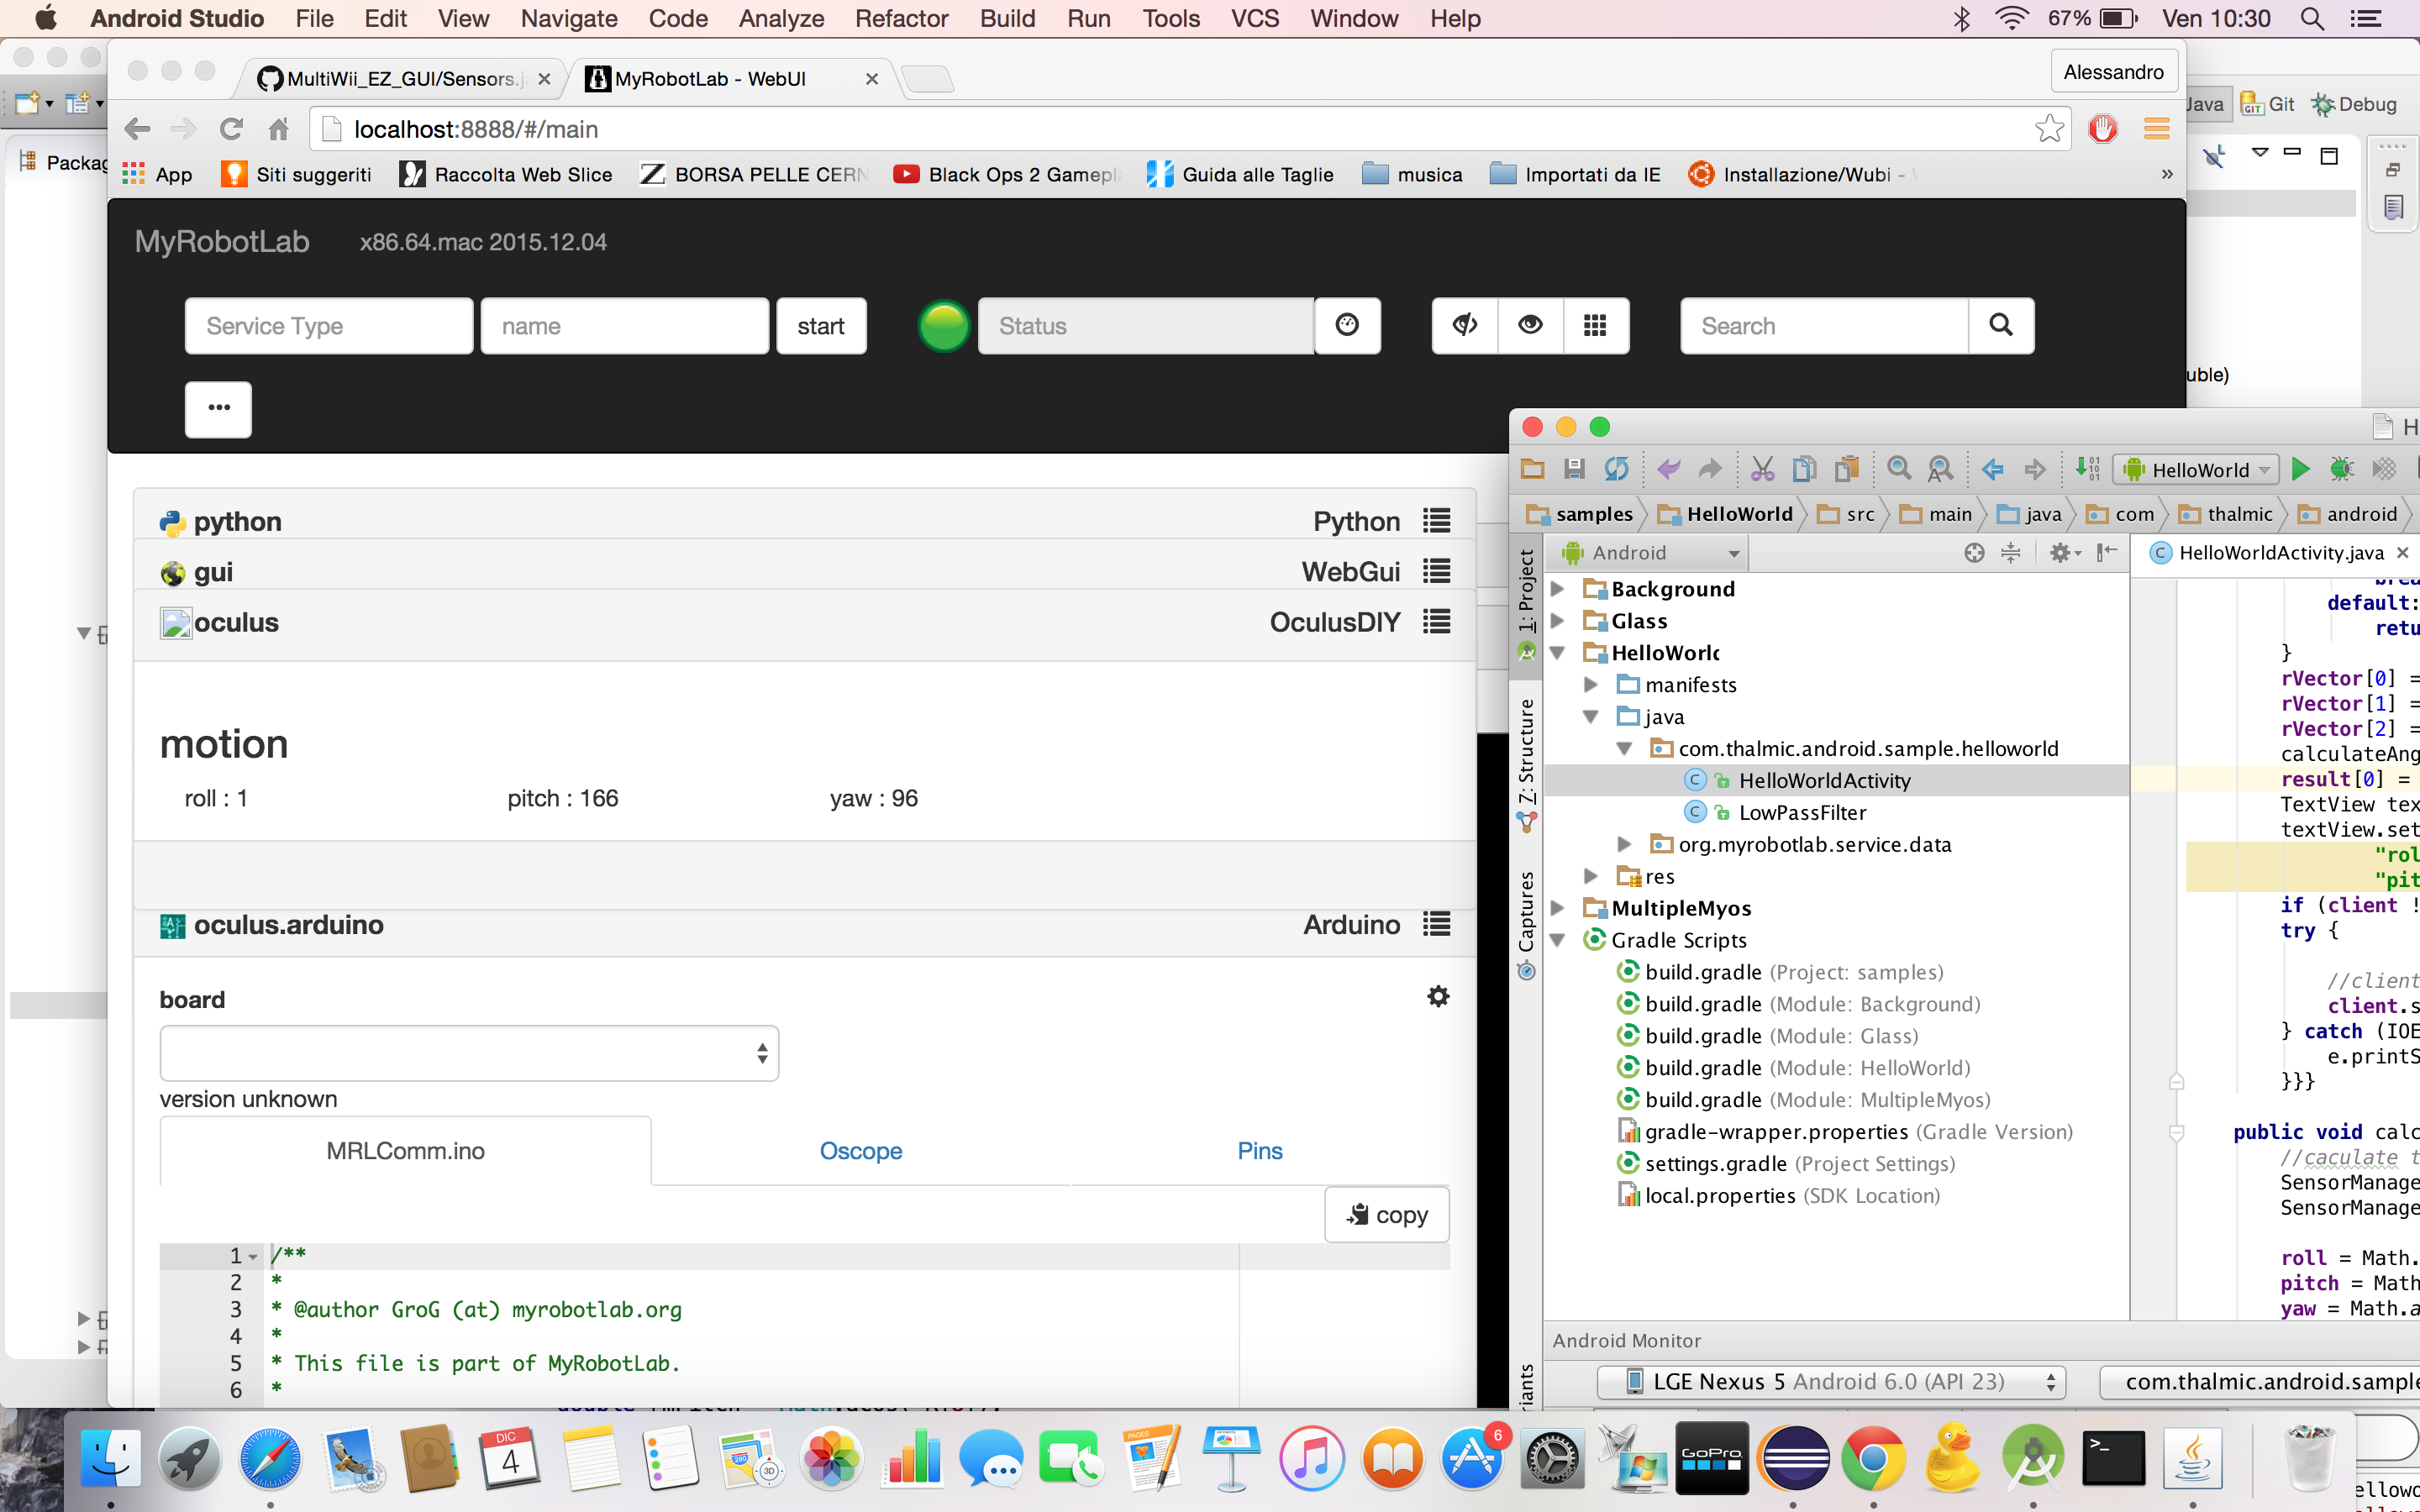Click the Make Project icon

2087,469
